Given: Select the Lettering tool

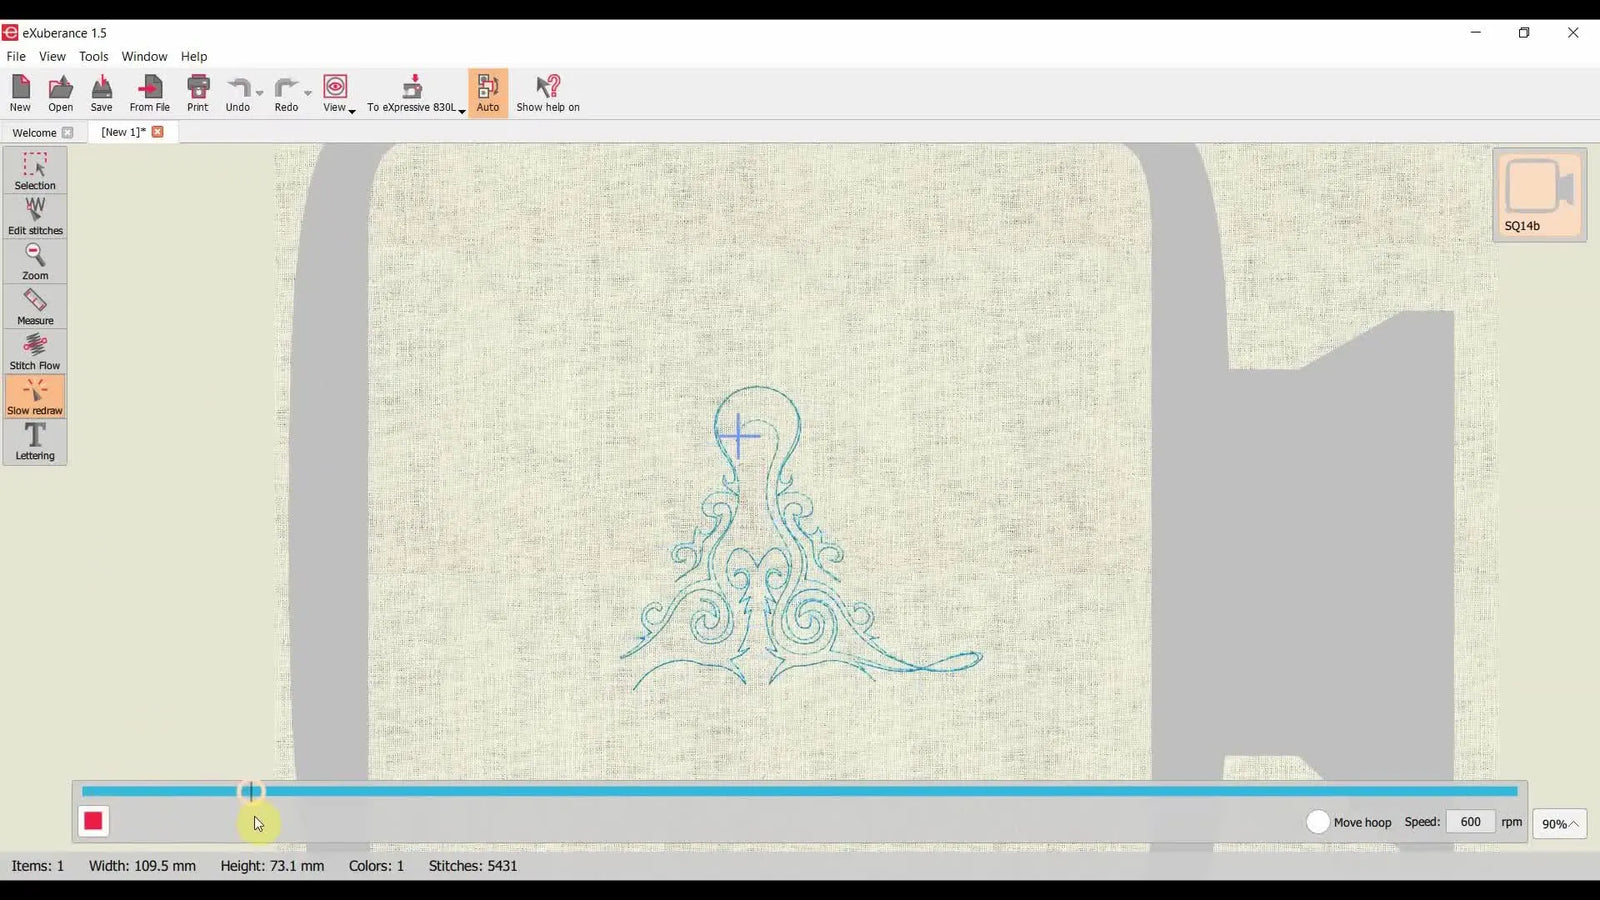Looking at the screenshot, I should pos(35,440).
